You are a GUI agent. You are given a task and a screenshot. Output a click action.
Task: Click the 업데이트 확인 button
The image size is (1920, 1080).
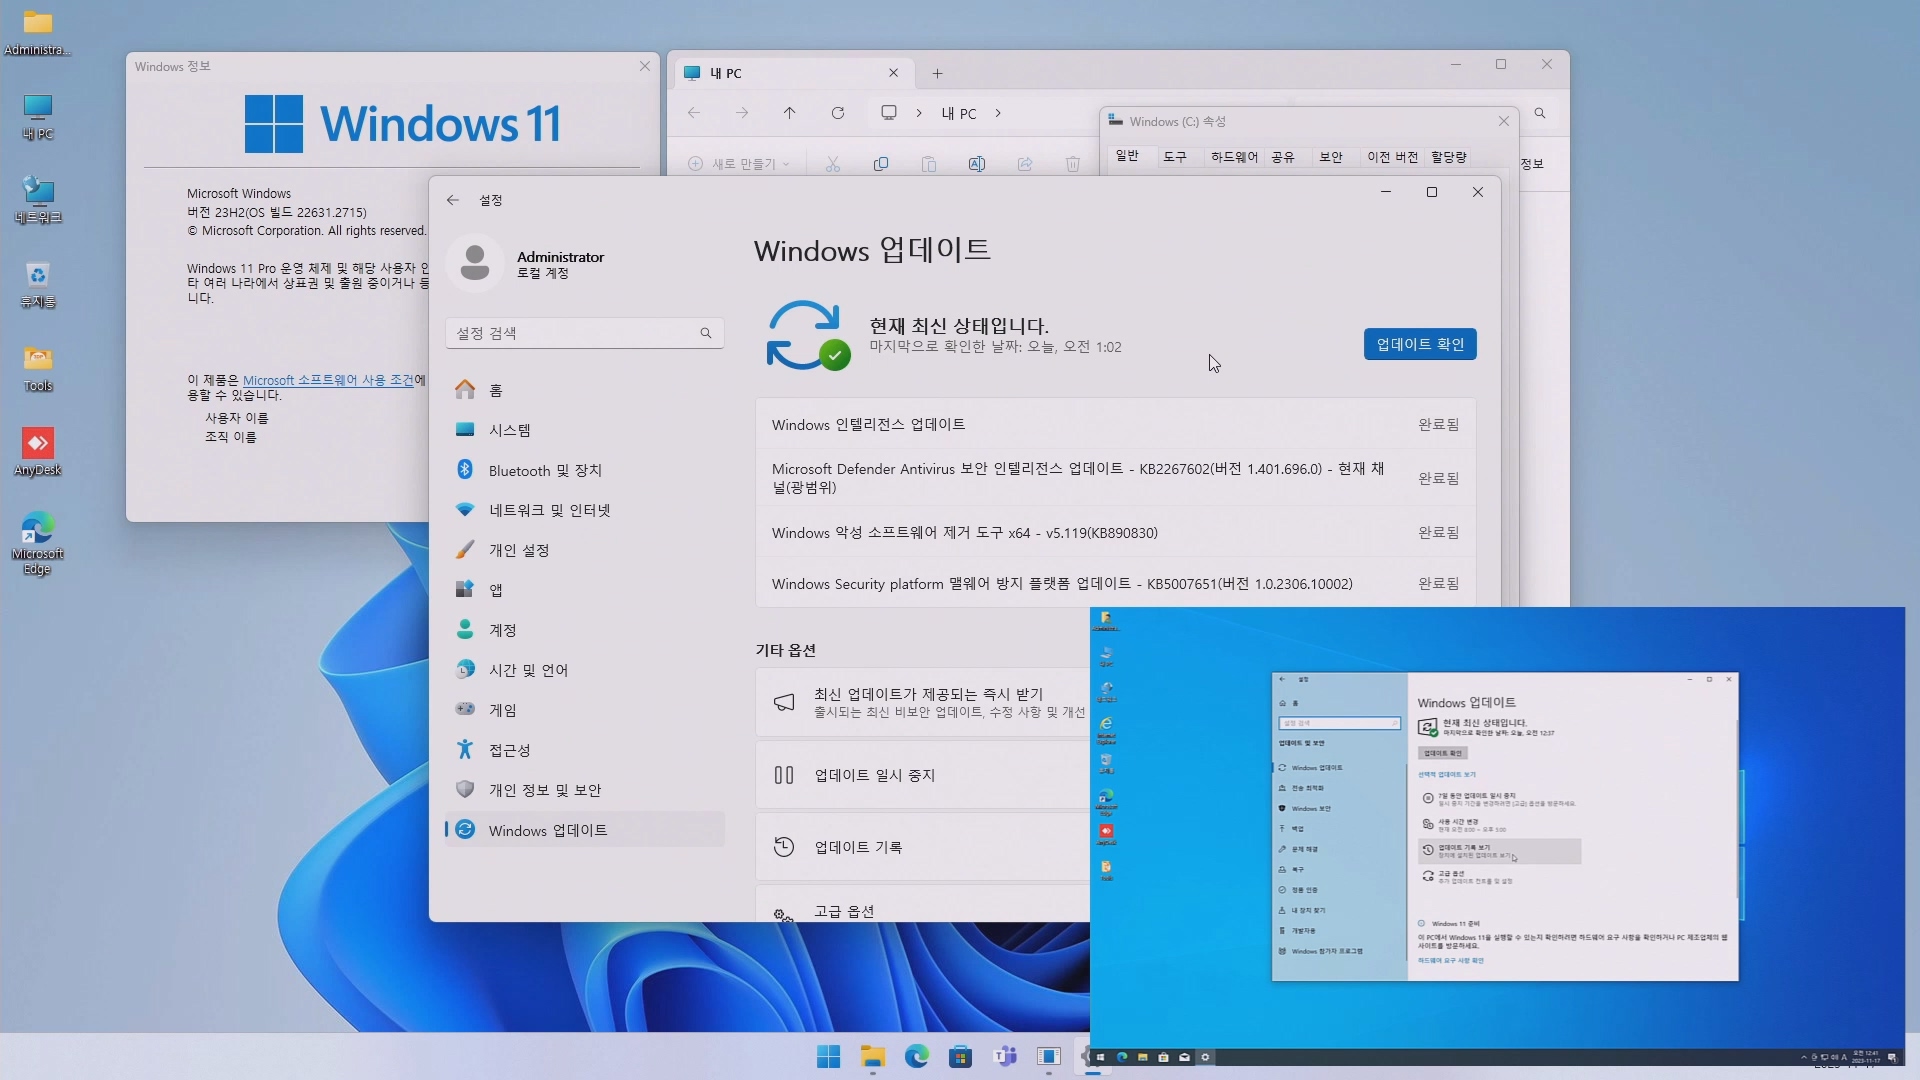click(1419, 344)
